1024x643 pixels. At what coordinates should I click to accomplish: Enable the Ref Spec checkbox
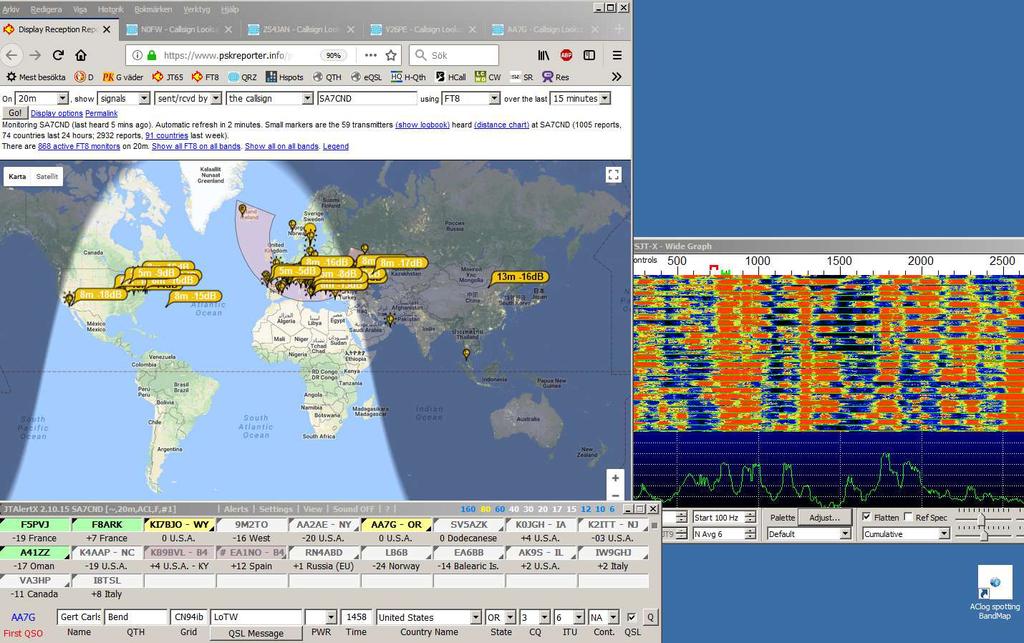coord(908,516)
